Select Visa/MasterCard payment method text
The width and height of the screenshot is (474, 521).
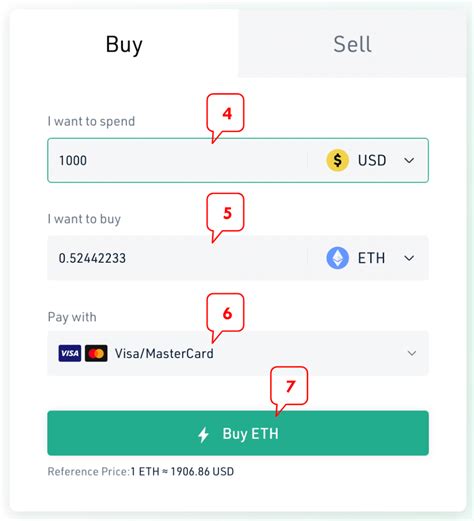coord(164,353)
